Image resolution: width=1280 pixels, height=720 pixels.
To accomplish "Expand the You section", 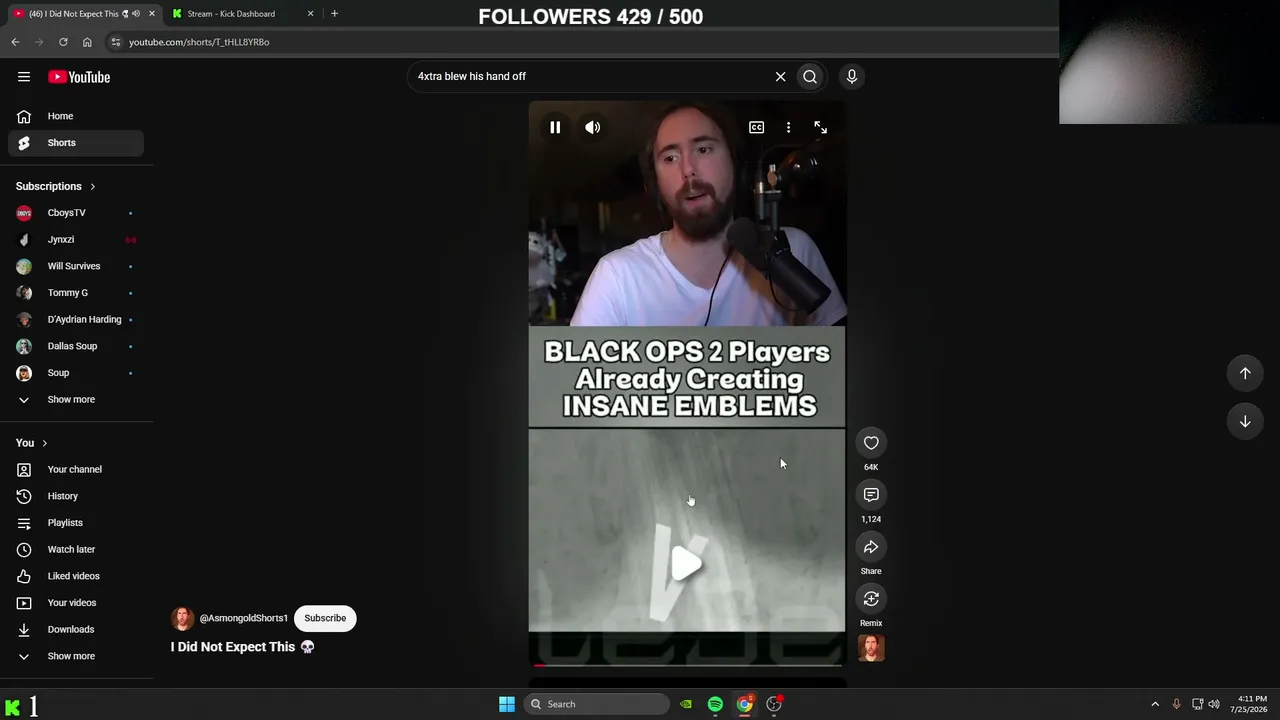I will pyautogui.click(x=31, y=443).
